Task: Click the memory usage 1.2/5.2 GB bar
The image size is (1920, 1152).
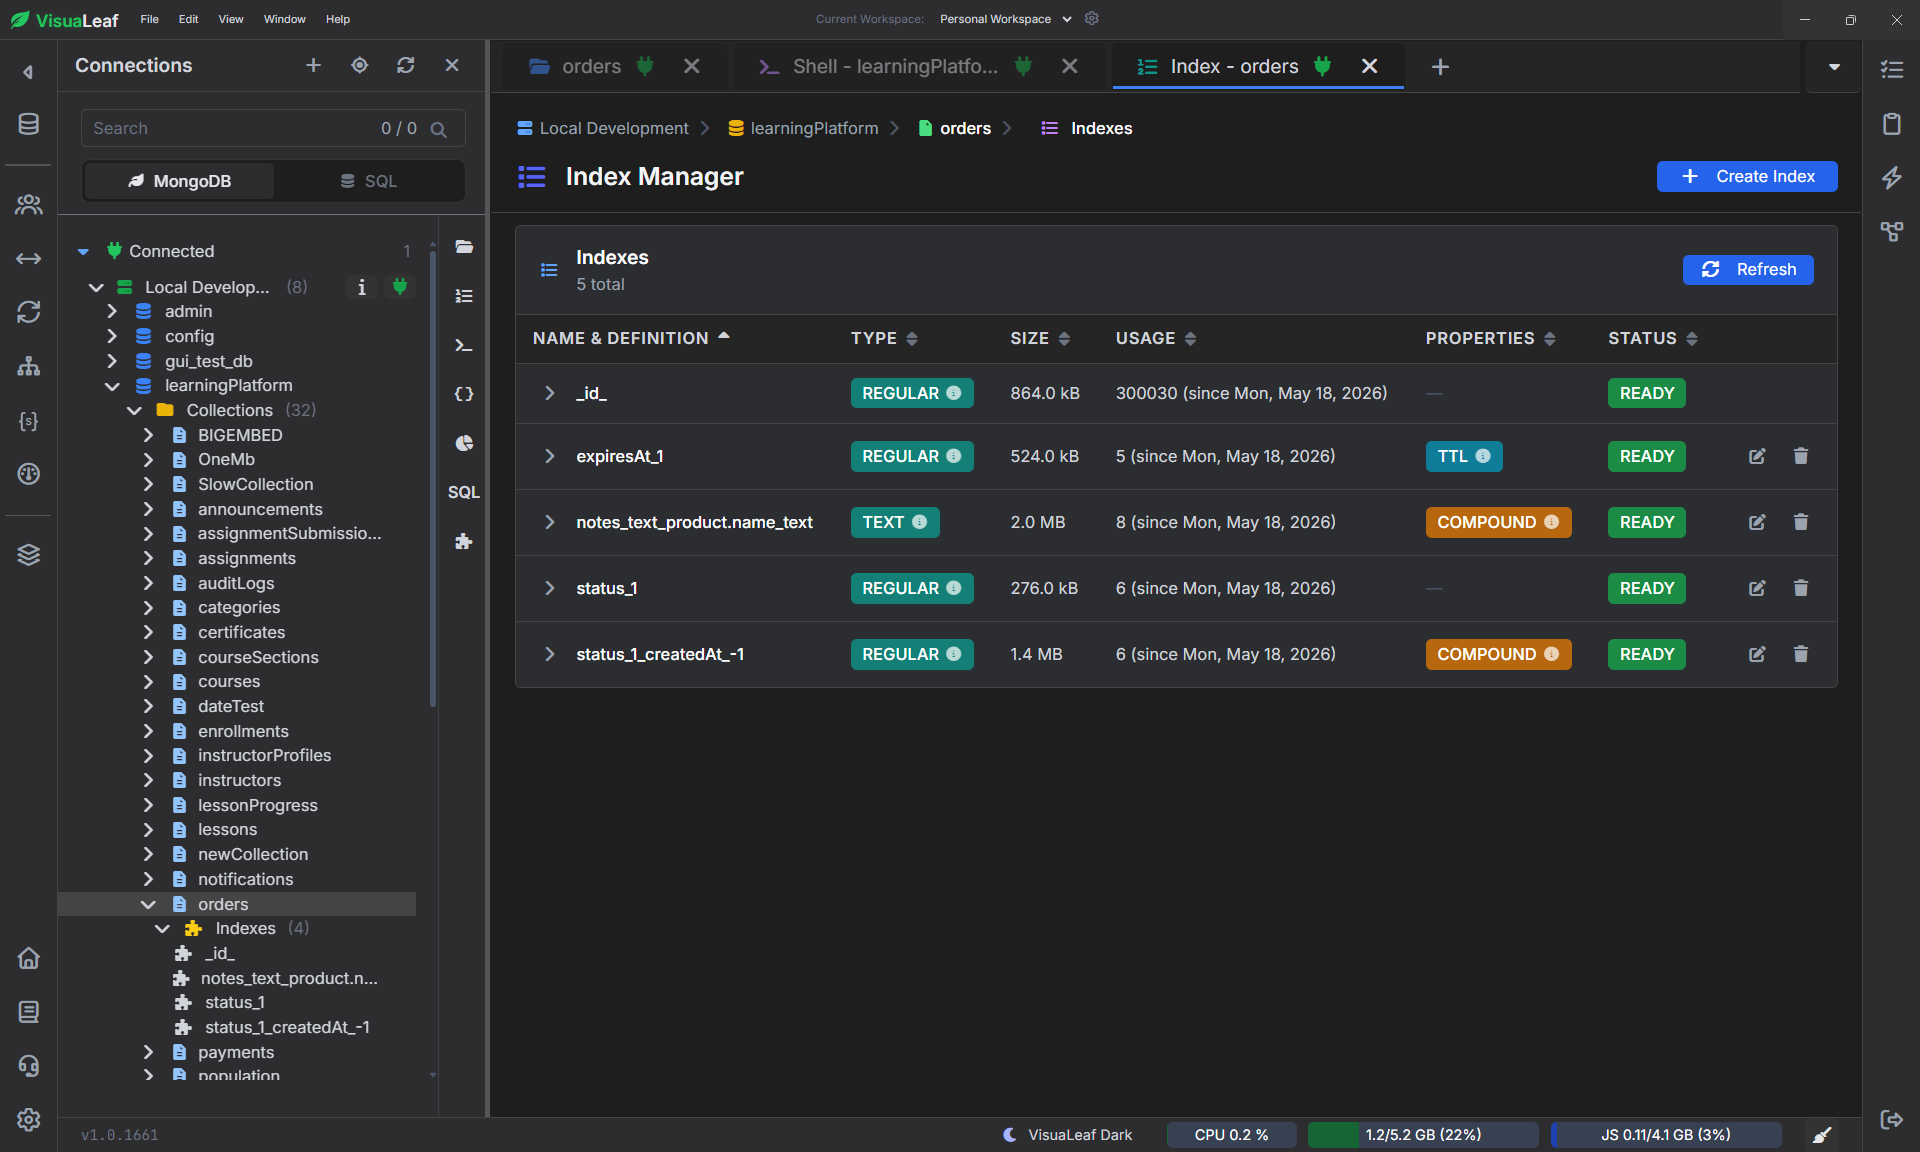Action: click(1423, 1135)
